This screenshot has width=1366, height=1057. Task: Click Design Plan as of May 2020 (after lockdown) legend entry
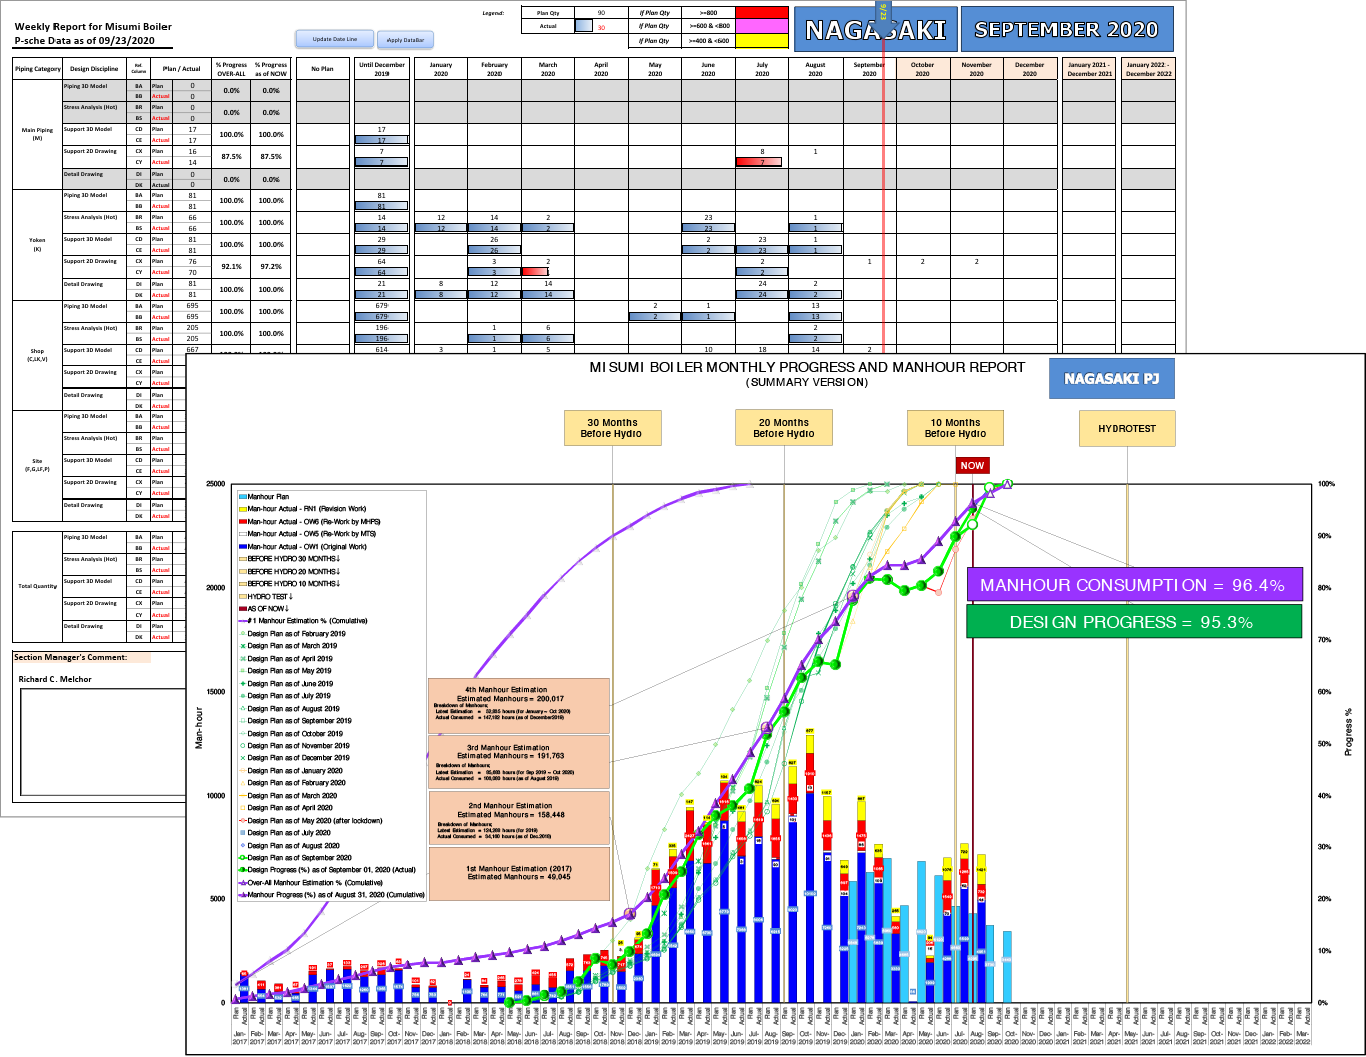coord(310,821)
